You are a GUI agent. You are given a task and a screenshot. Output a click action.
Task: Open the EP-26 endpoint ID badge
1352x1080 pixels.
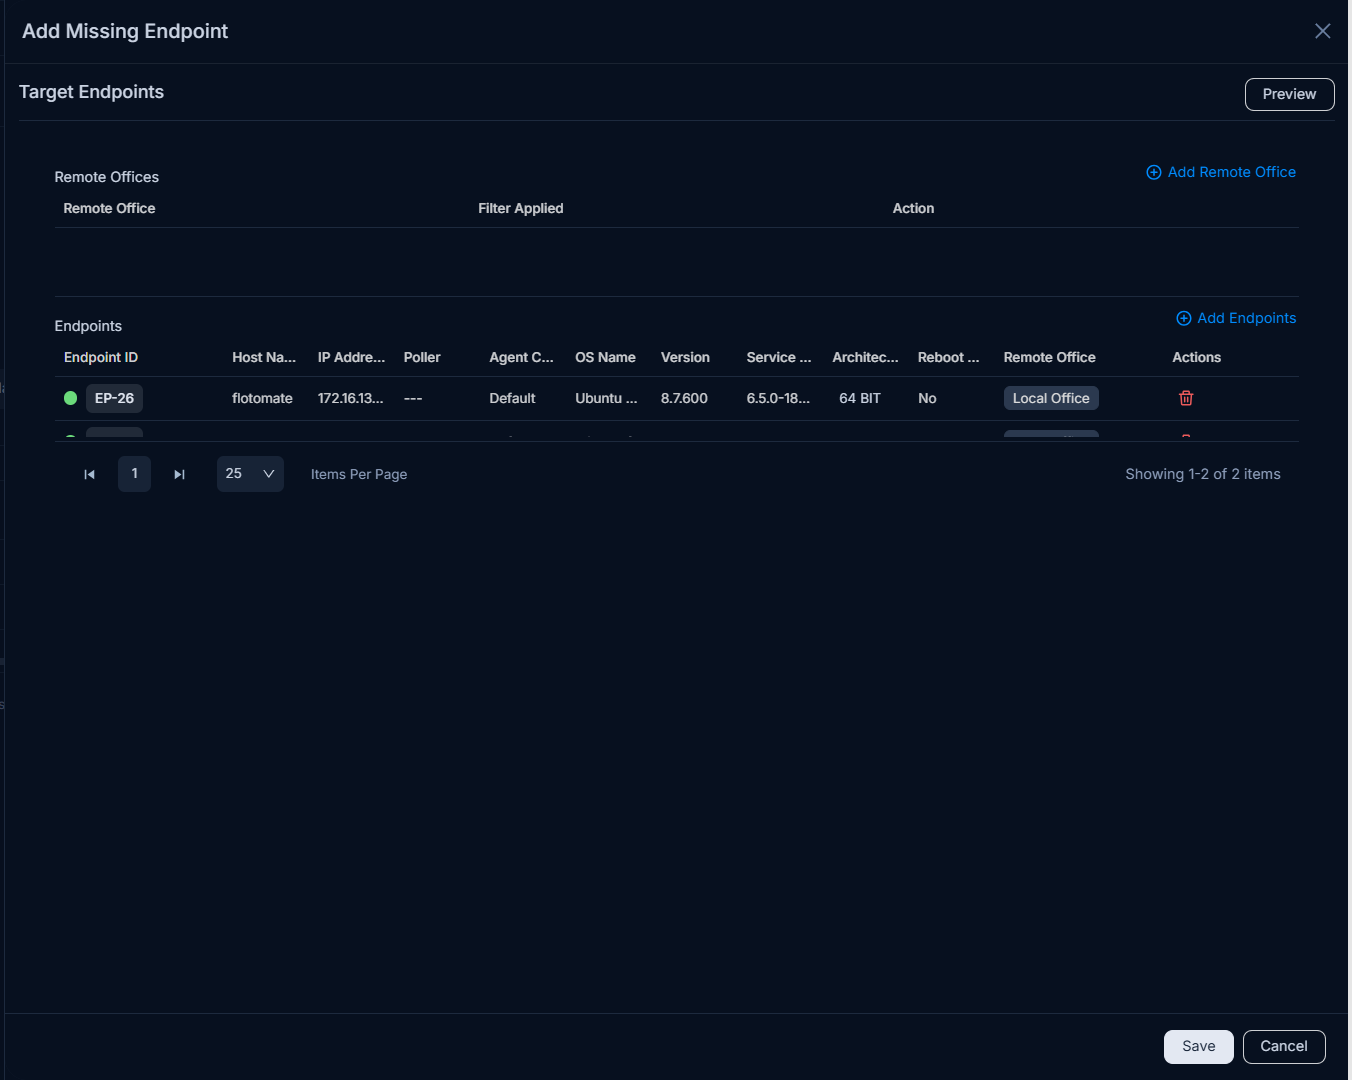click(x=114, y=398)
